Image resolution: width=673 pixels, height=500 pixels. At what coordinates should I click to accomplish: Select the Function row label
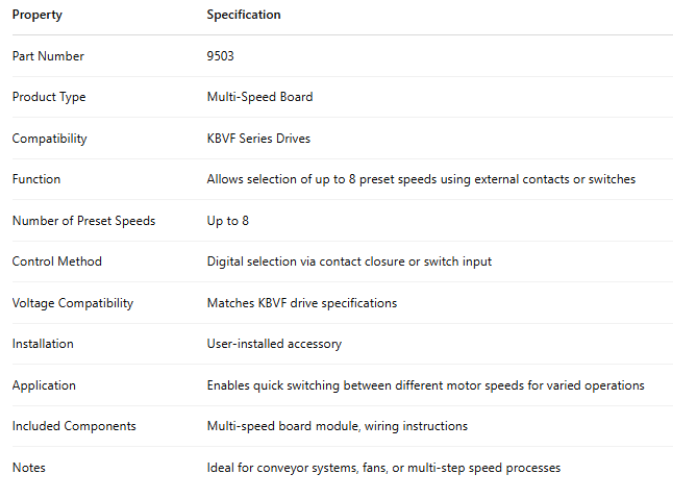coord(36,179)
